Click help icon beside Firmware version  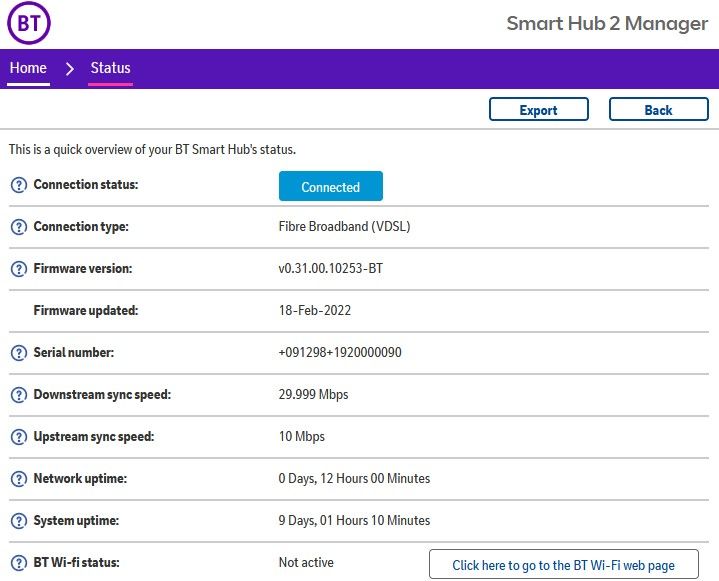[18, 269]
